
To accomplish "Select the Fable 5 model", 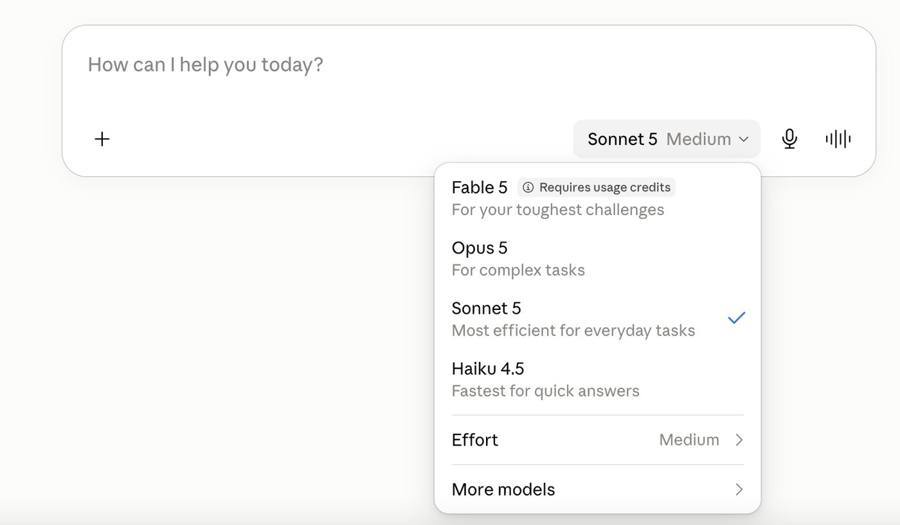I will click(598, 199).
